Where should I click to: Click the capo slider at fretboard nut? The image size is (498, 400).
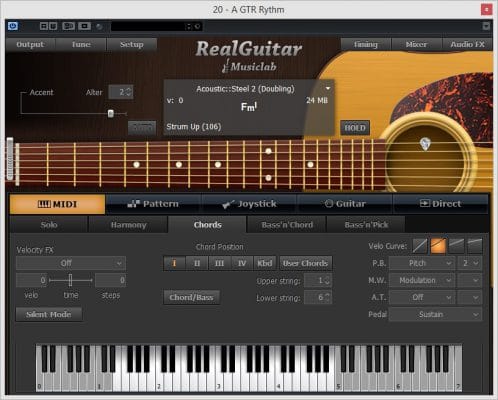(x=10, y=159)
